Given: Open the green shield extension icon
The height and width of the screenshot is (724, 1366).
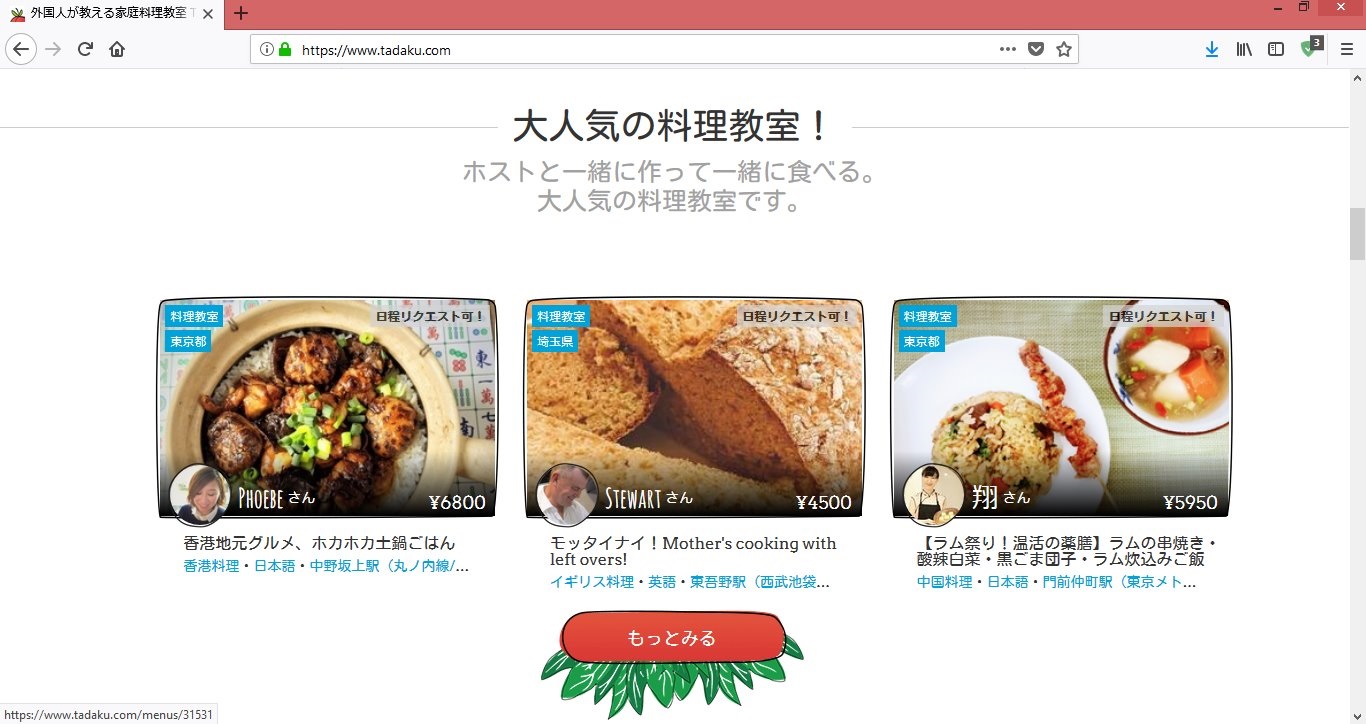Looking at the screenshot, I should pos(1309,49).
